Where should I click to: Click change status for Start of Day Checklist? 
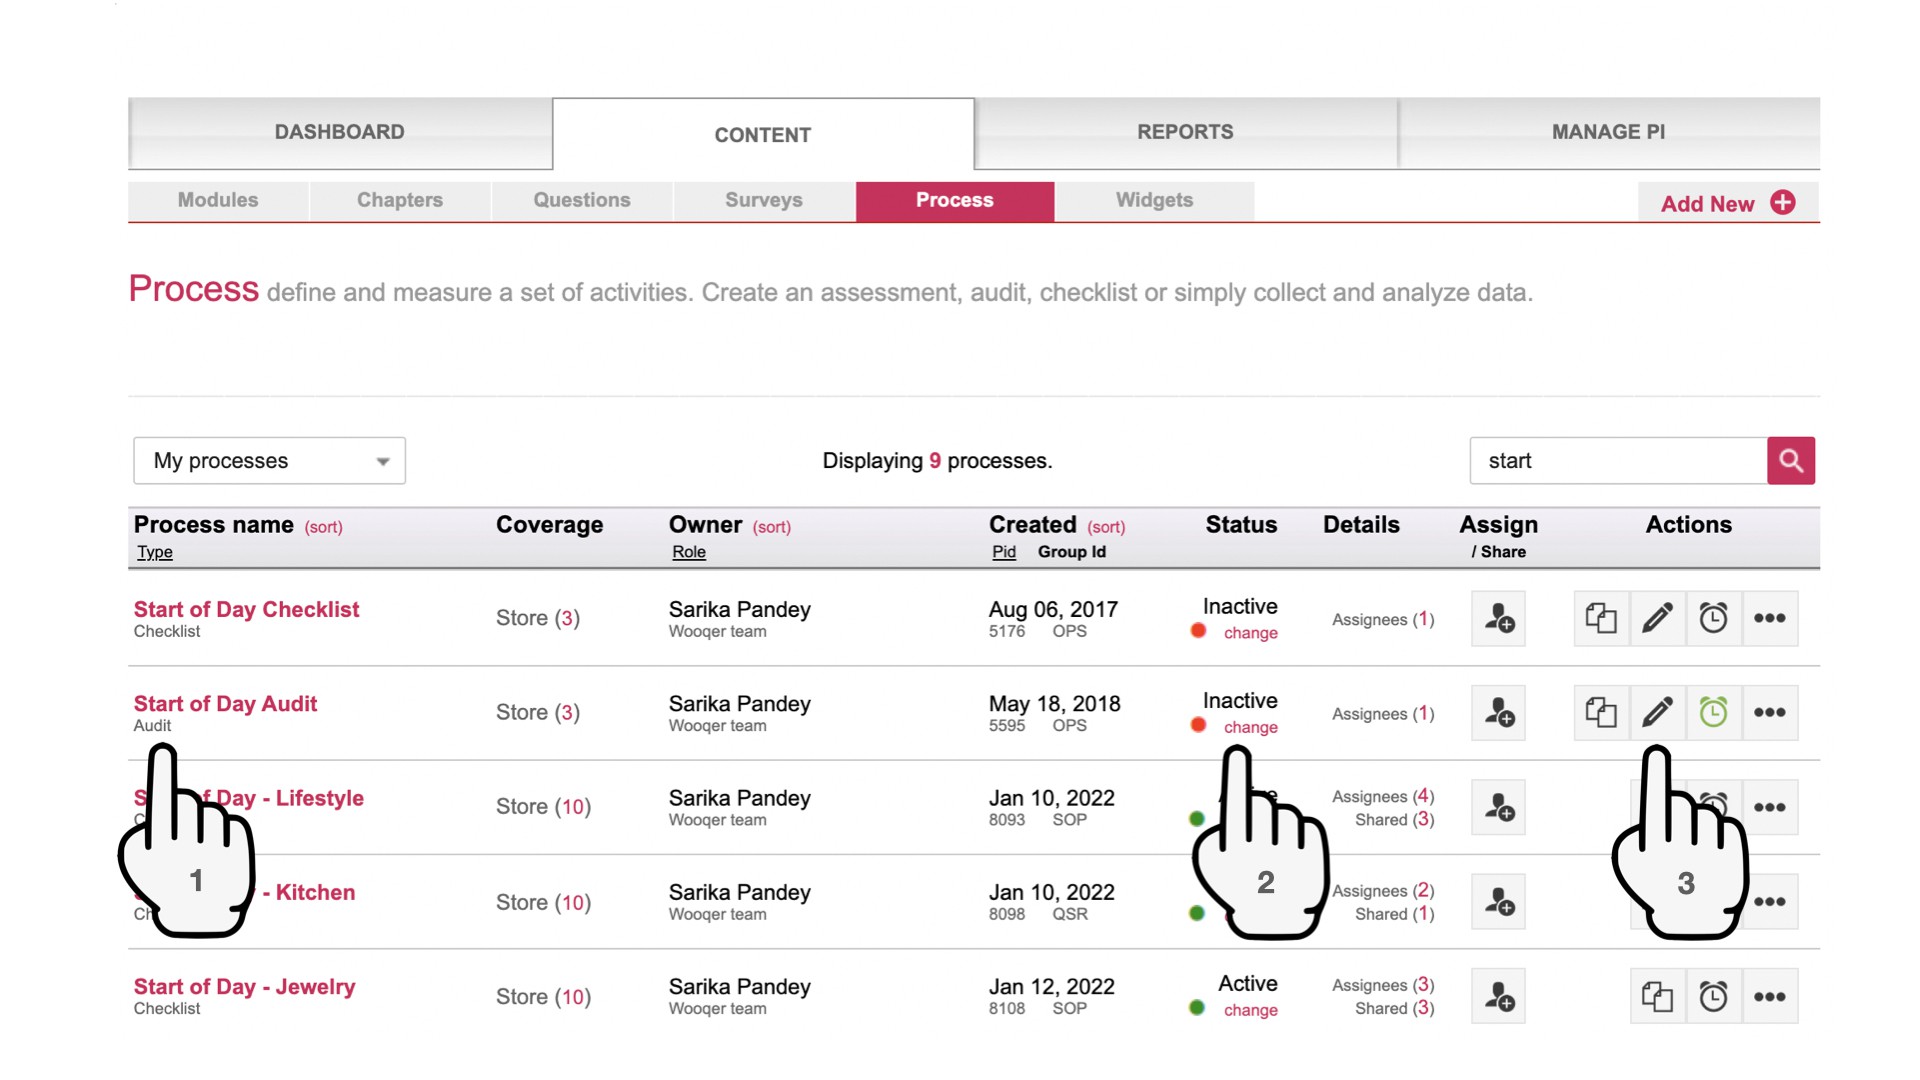(1251, 633)
